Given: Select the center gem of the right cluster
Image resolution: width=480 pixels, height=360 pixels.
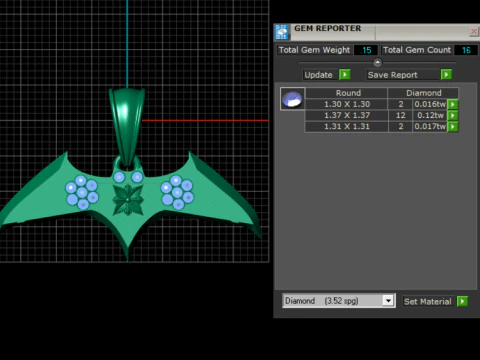Looking at the screenshot, I should click(177, 192).
